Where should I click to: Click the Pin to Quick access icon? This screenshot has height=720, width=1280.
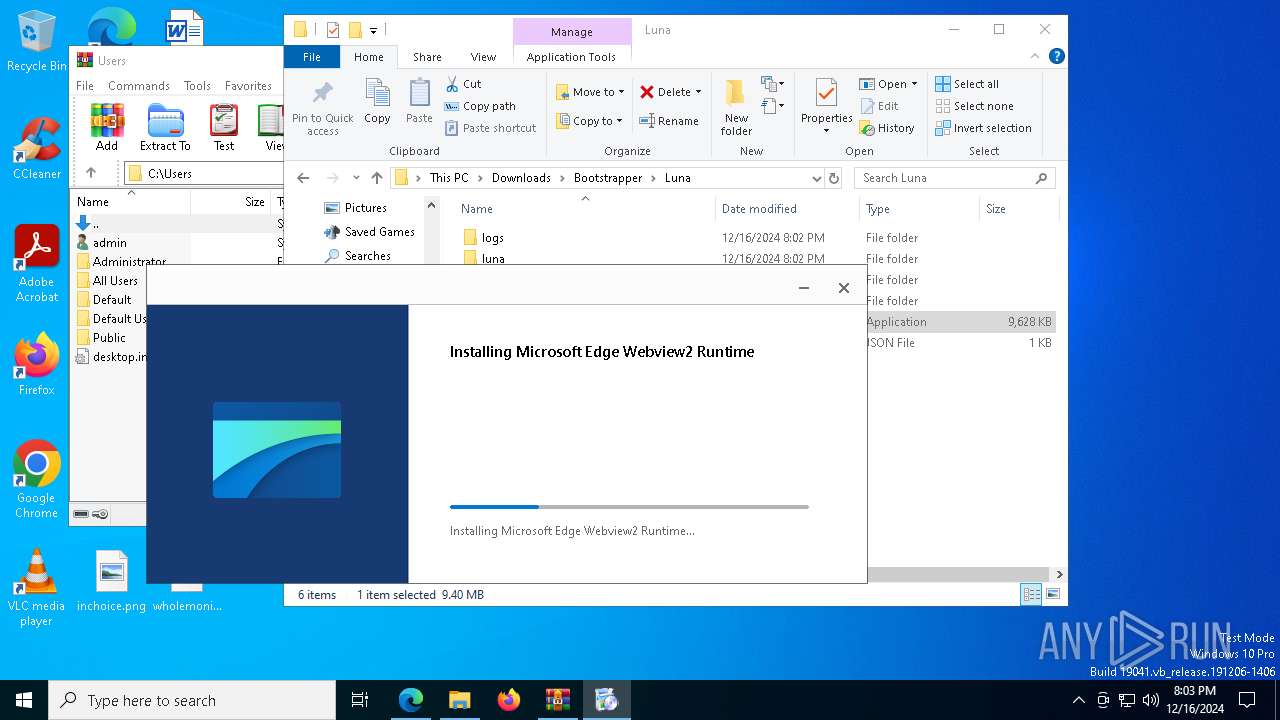pyautogui.click(x=322, y=108)
